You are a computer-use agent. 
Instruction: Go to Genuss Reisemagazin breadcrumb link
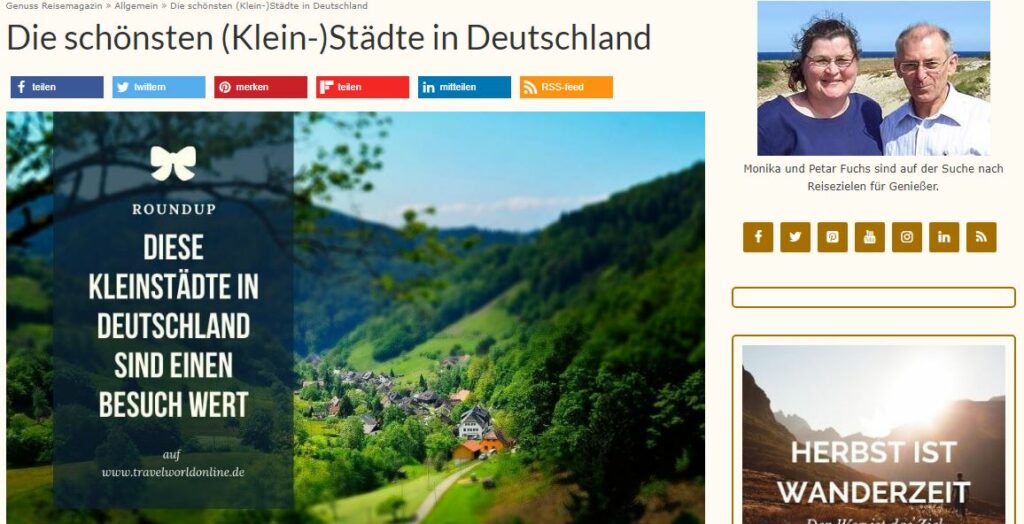point(54,6)
